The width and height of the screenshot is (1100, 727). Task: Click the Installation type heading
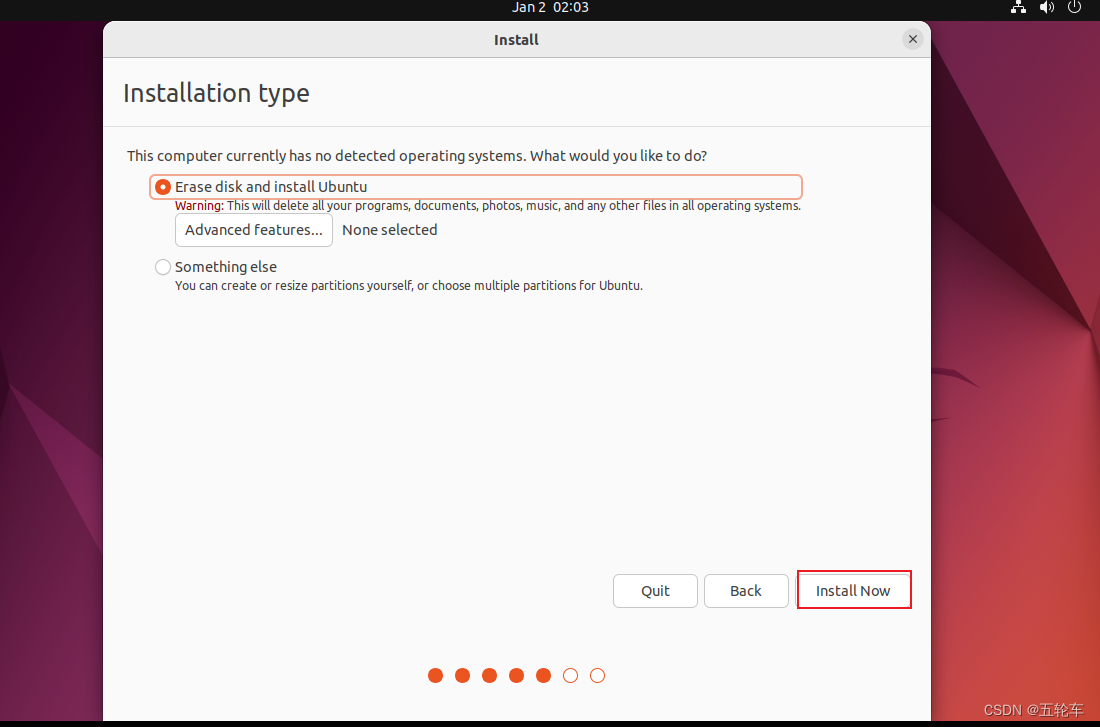tap(216, 93)
